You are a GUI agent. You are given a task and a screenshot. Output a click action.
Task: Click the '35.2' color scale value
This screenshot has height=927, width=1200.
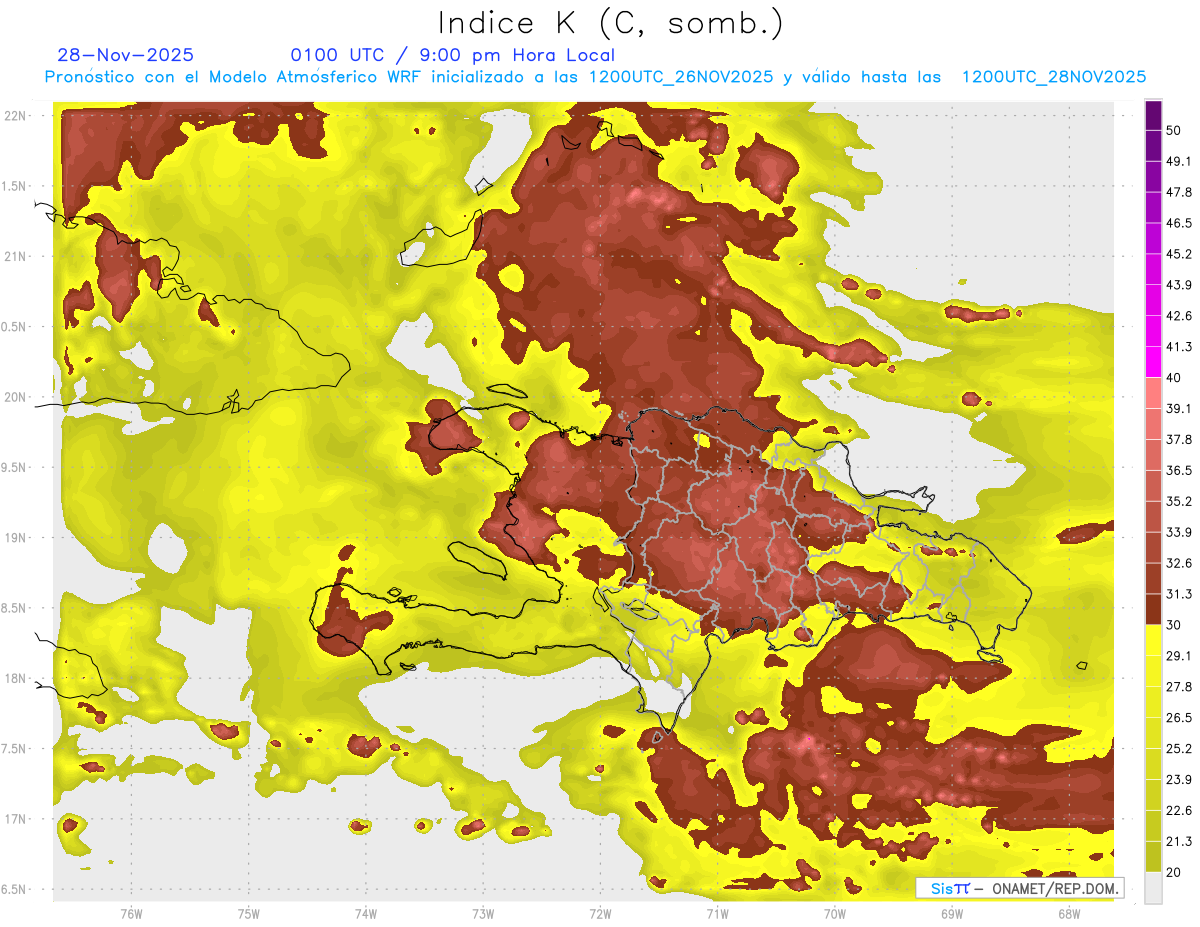(1179, 501)
